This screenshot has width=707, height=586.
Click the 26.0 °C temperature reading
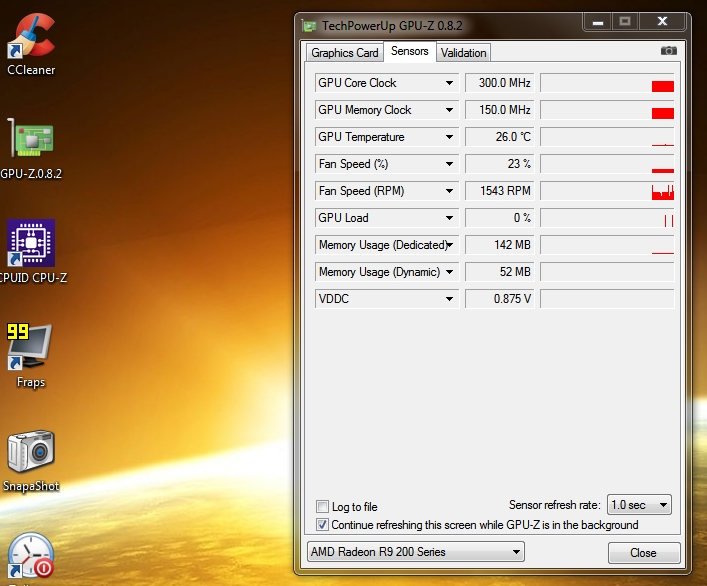pyautogui.click(x=500, y=137)
